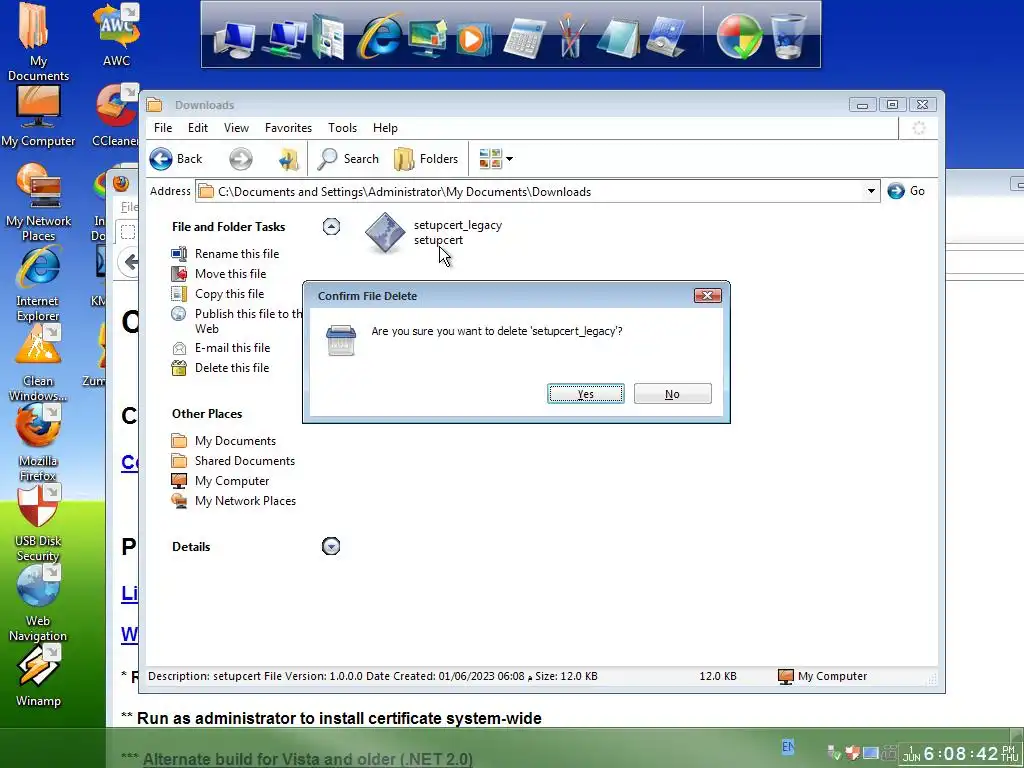This screenshot has width=1024, height=768.
Task: Open the Tools menu
Action: tap(342, 128)
